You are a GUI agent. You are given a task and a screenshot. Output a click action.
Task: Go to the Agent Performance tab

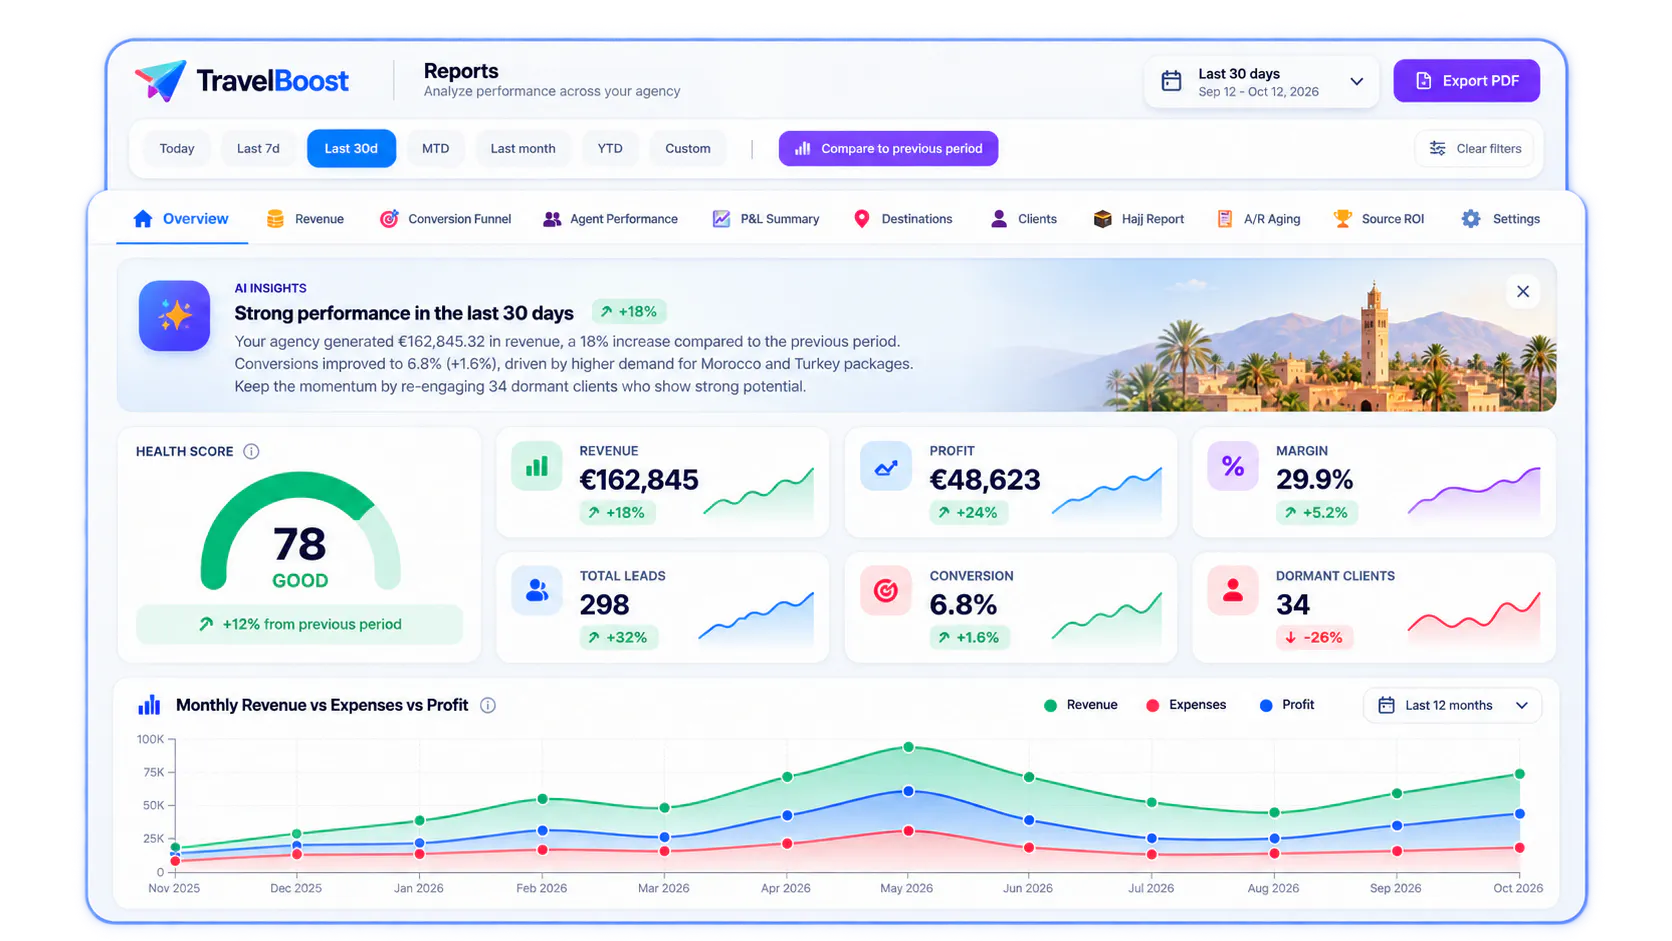point(610,219)
